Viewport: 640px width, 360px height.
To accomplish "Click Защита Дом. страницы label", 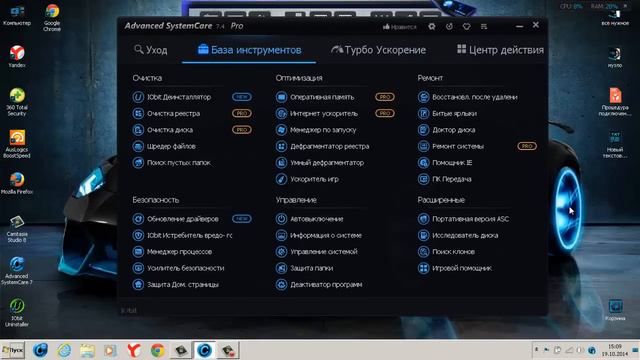I will coord(182,284).
